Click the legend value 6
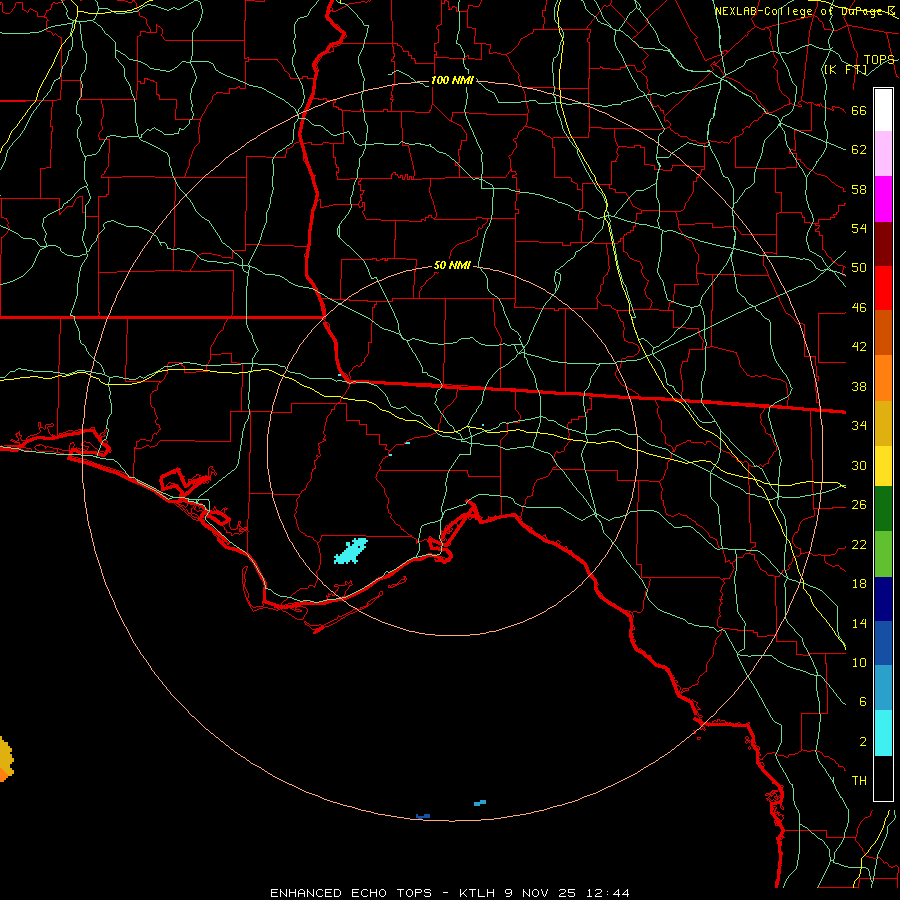900x900 pixels. tap(862, 701)
